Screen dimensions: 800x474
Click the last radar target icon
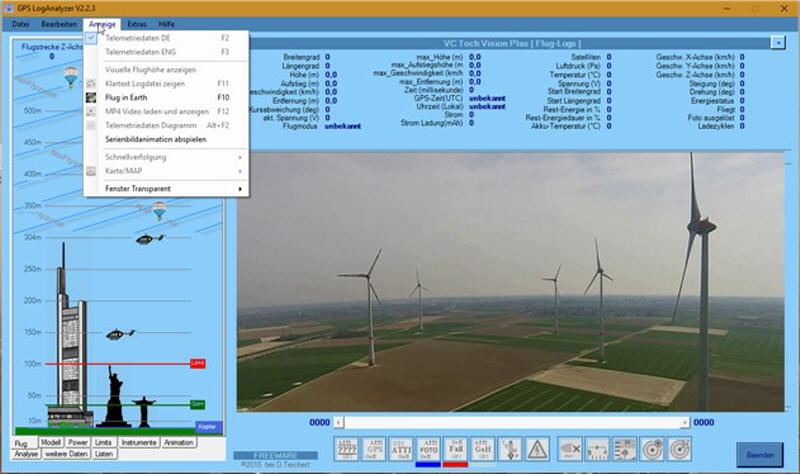(680, 450)
